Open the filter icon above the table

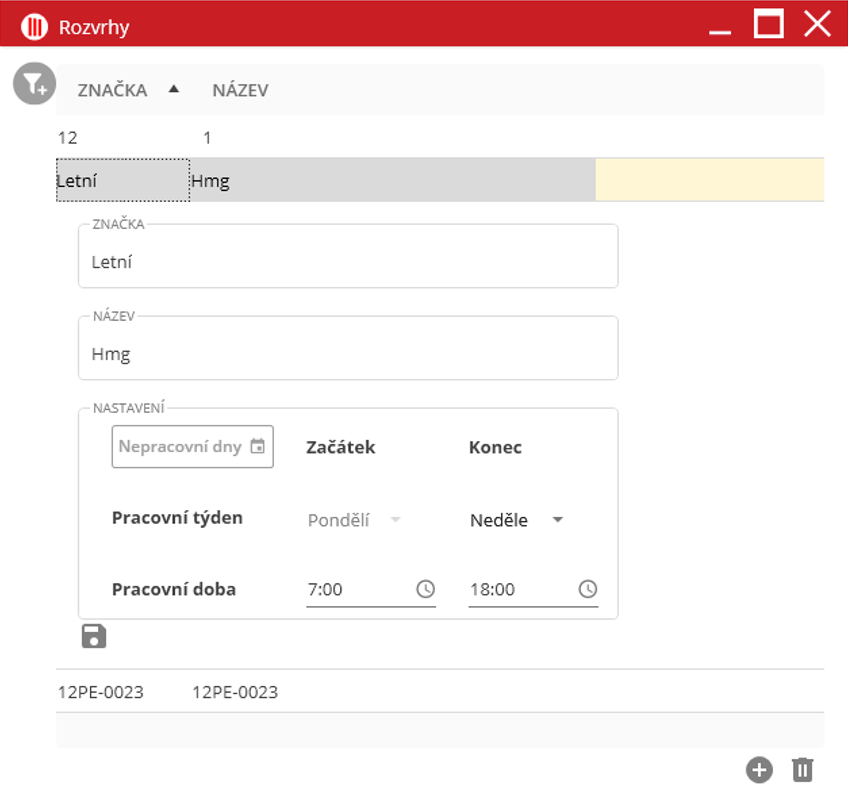click(34, 83)
